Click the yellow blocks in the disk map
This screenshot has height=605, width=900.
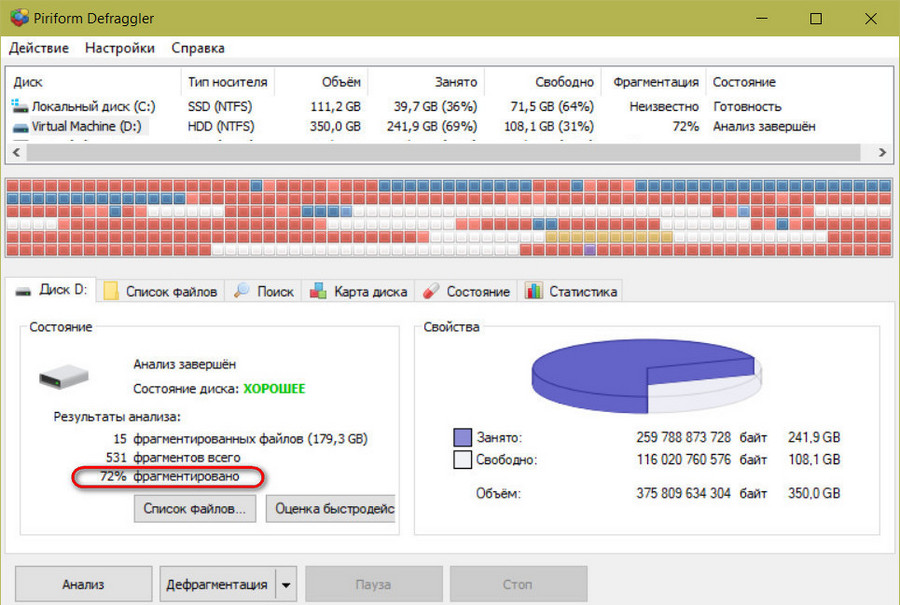(608, 236)
